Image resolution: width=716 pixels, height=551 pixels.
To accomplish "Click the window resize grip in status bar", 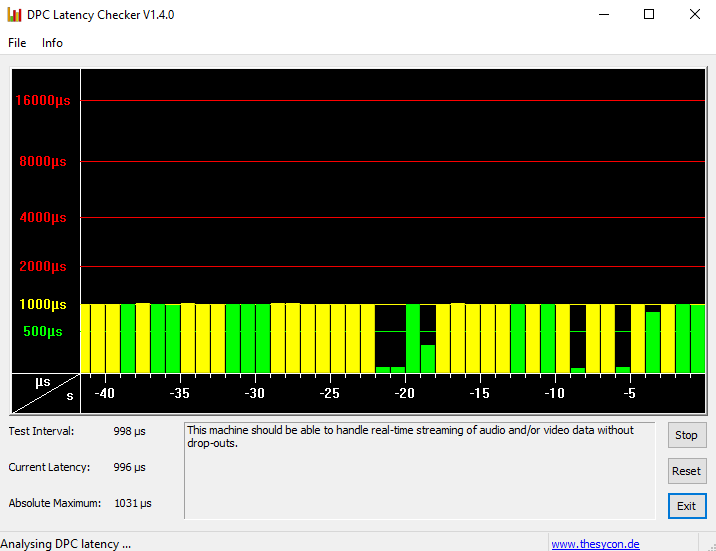I will [x=711, y=546].
